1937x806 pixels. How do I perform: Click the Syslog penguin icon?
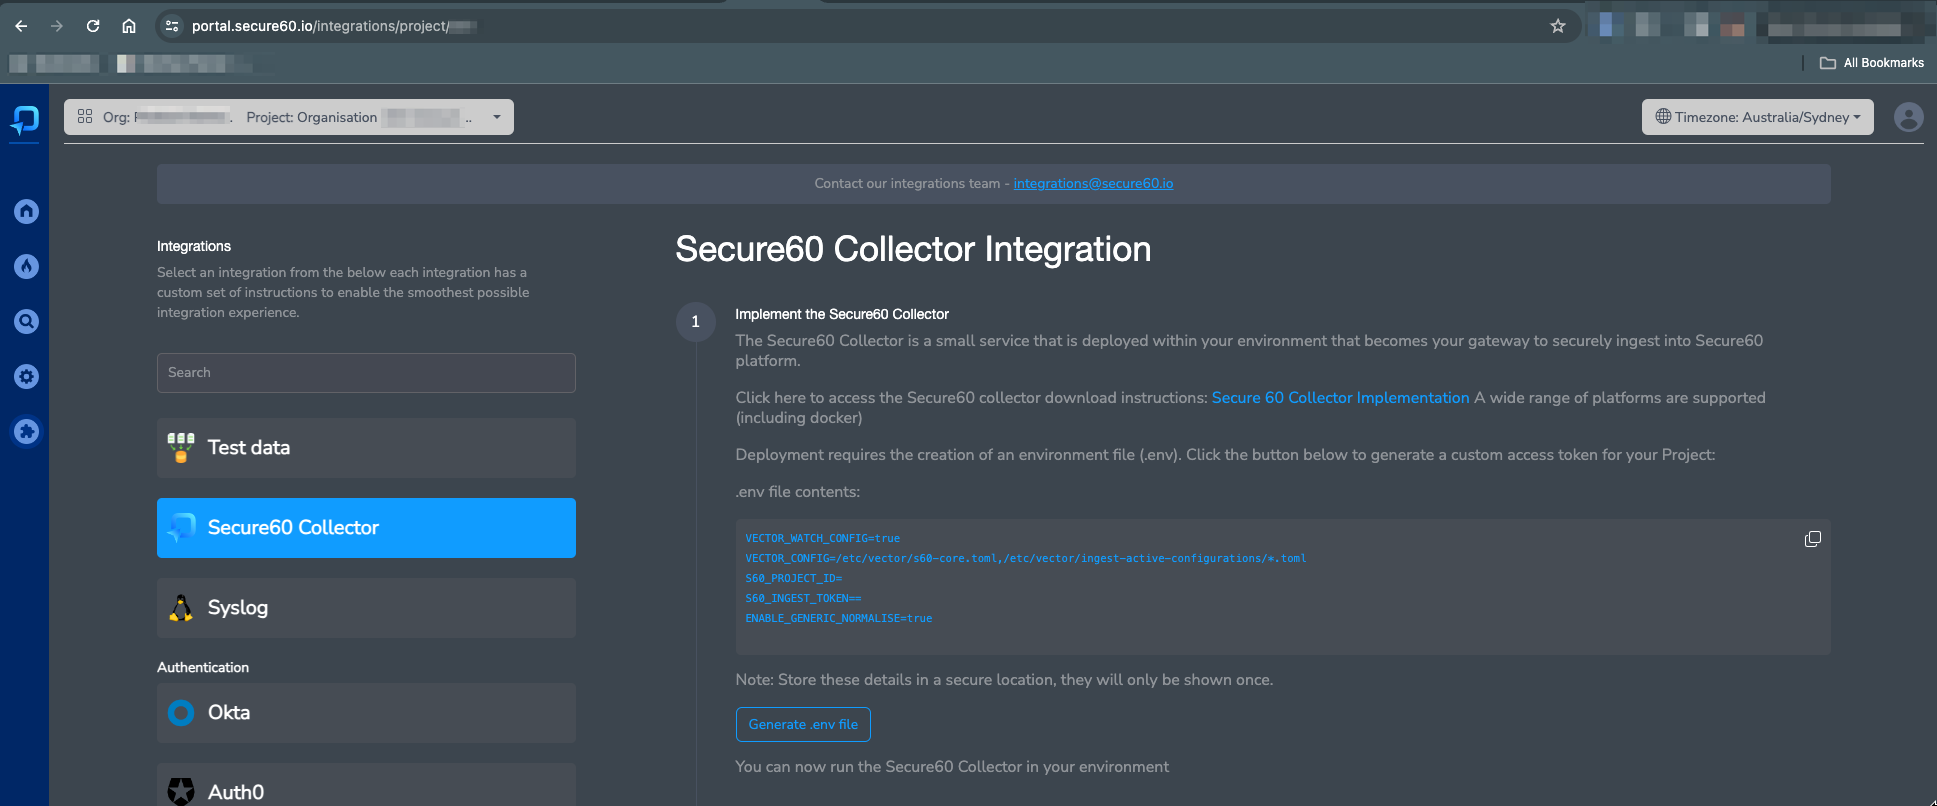tap(181, 608)
